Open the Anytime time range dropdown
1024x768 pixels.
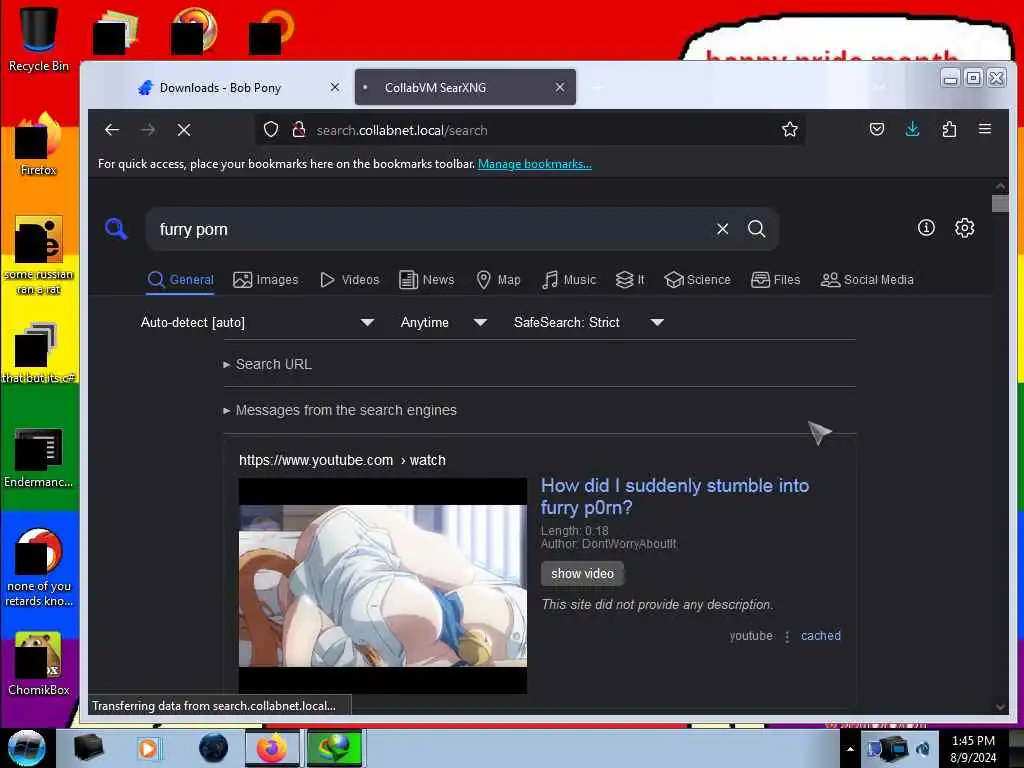click(x=443, y=323)
